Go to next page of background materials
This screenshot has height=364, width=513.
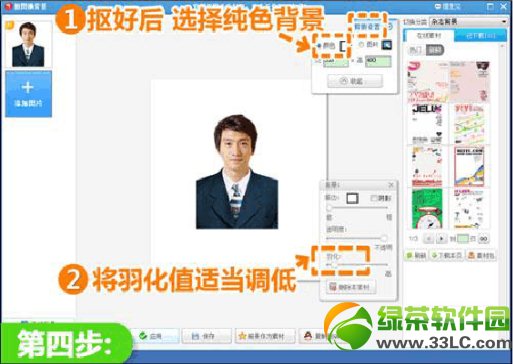[442, 239]
